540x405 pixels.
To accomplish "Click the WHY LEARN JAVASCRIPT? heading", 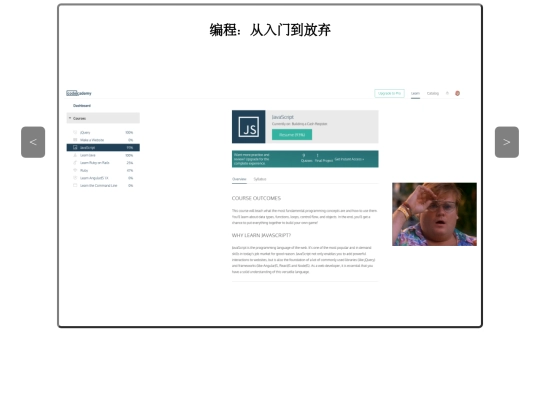I will [x=261, y=236].
